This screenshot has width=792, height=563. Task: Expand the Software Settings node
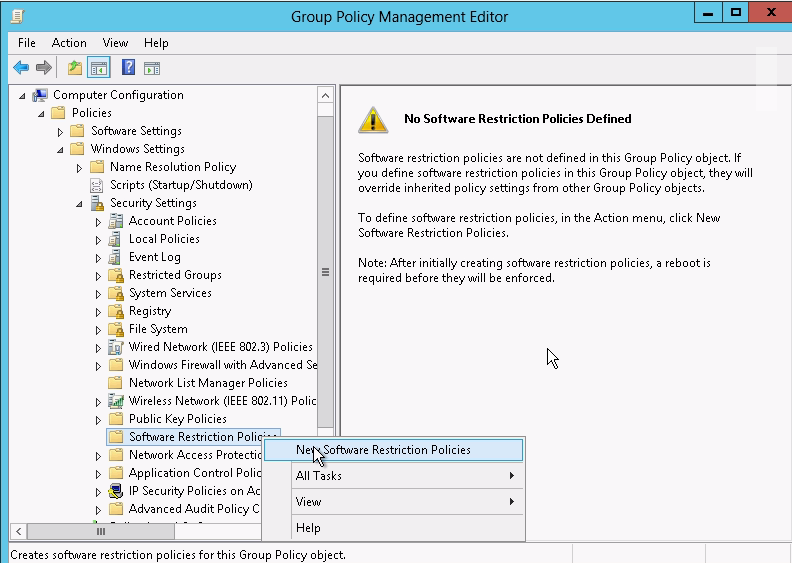60,132
